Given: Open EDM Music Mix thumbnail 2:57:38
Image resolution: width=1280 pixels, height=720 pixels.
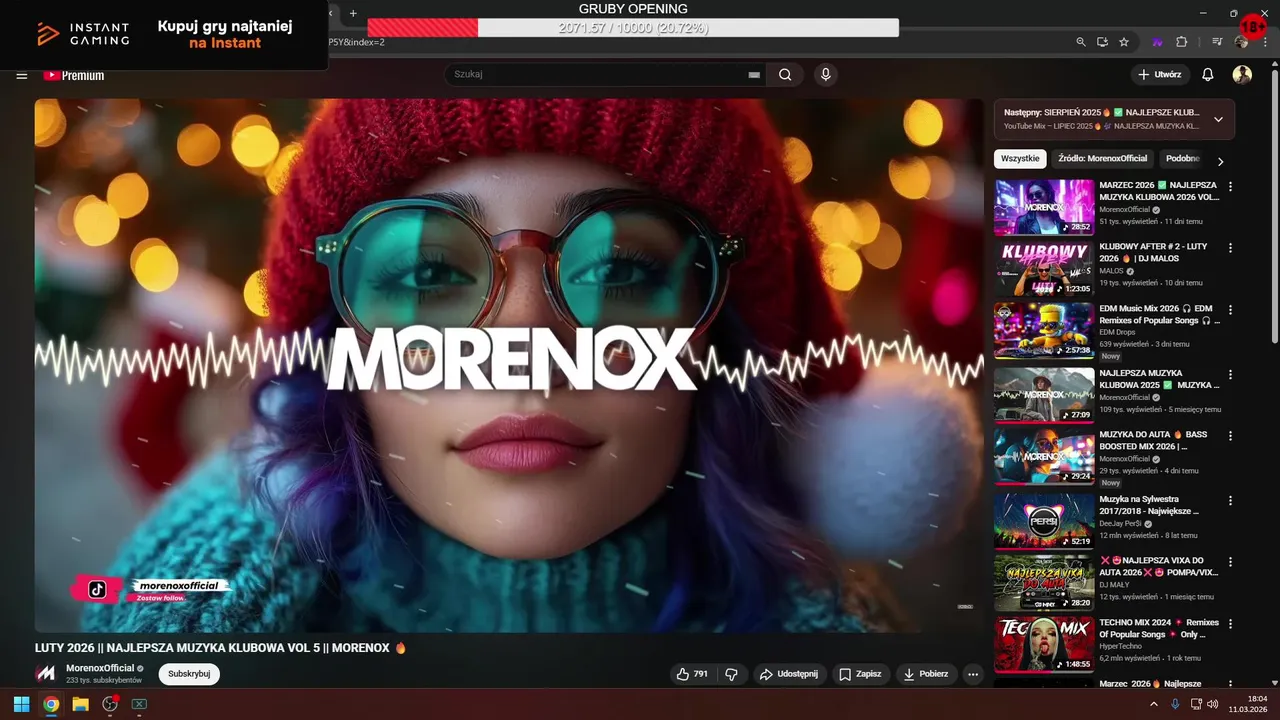Looking at the screenshot, I should click(1044, 331).
